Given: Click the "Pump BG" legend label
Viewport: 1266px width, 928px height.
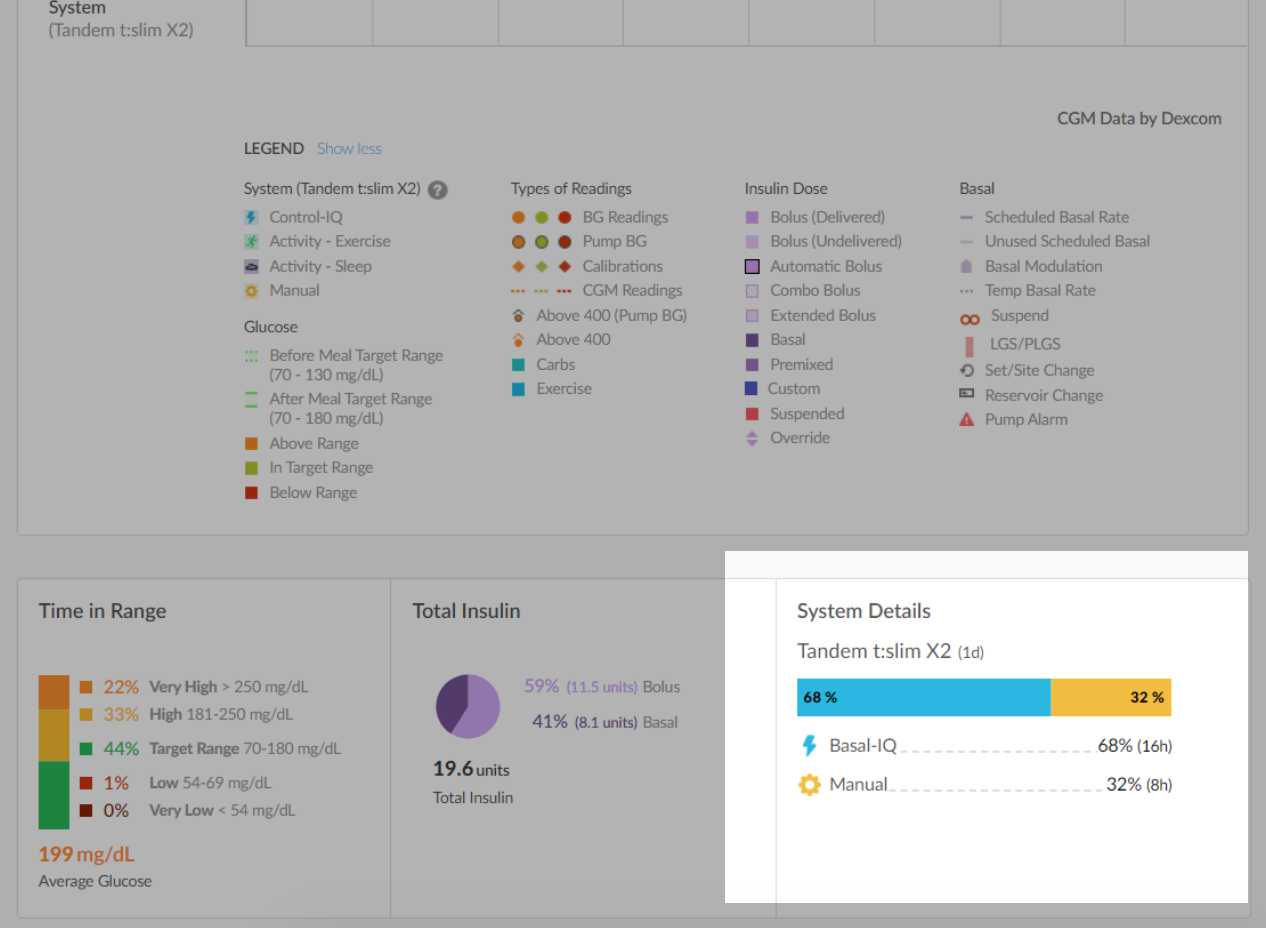Looking at the screenshot, I should pyautogui.click(x=615, y=241).
